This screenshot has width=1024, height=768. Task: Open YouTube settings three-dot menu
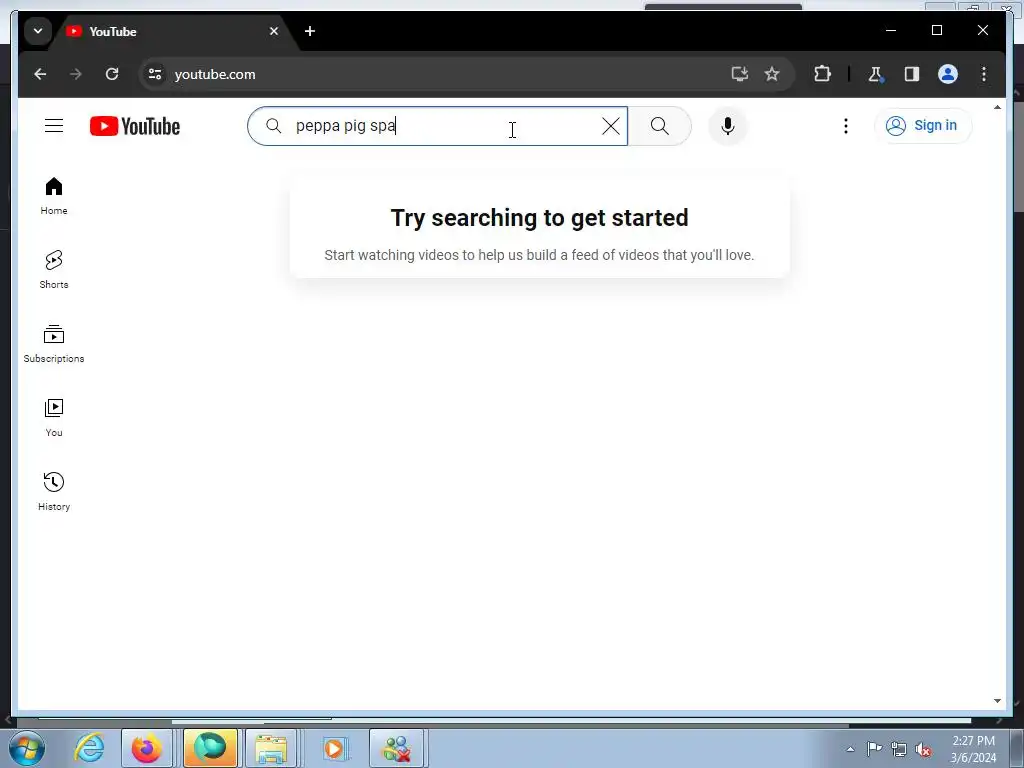point(846,126)
